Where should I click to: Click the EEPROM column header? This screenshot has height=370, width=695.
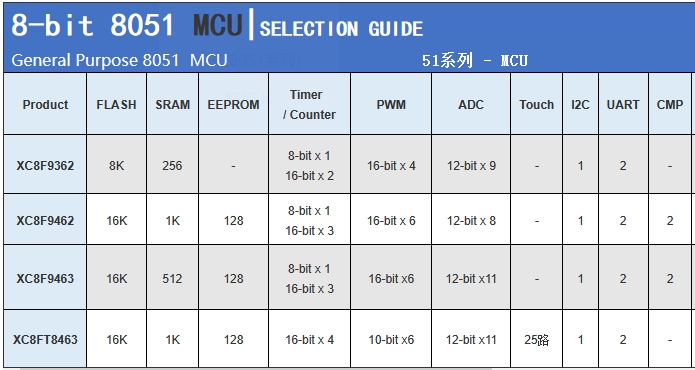(x=234, y=105)
